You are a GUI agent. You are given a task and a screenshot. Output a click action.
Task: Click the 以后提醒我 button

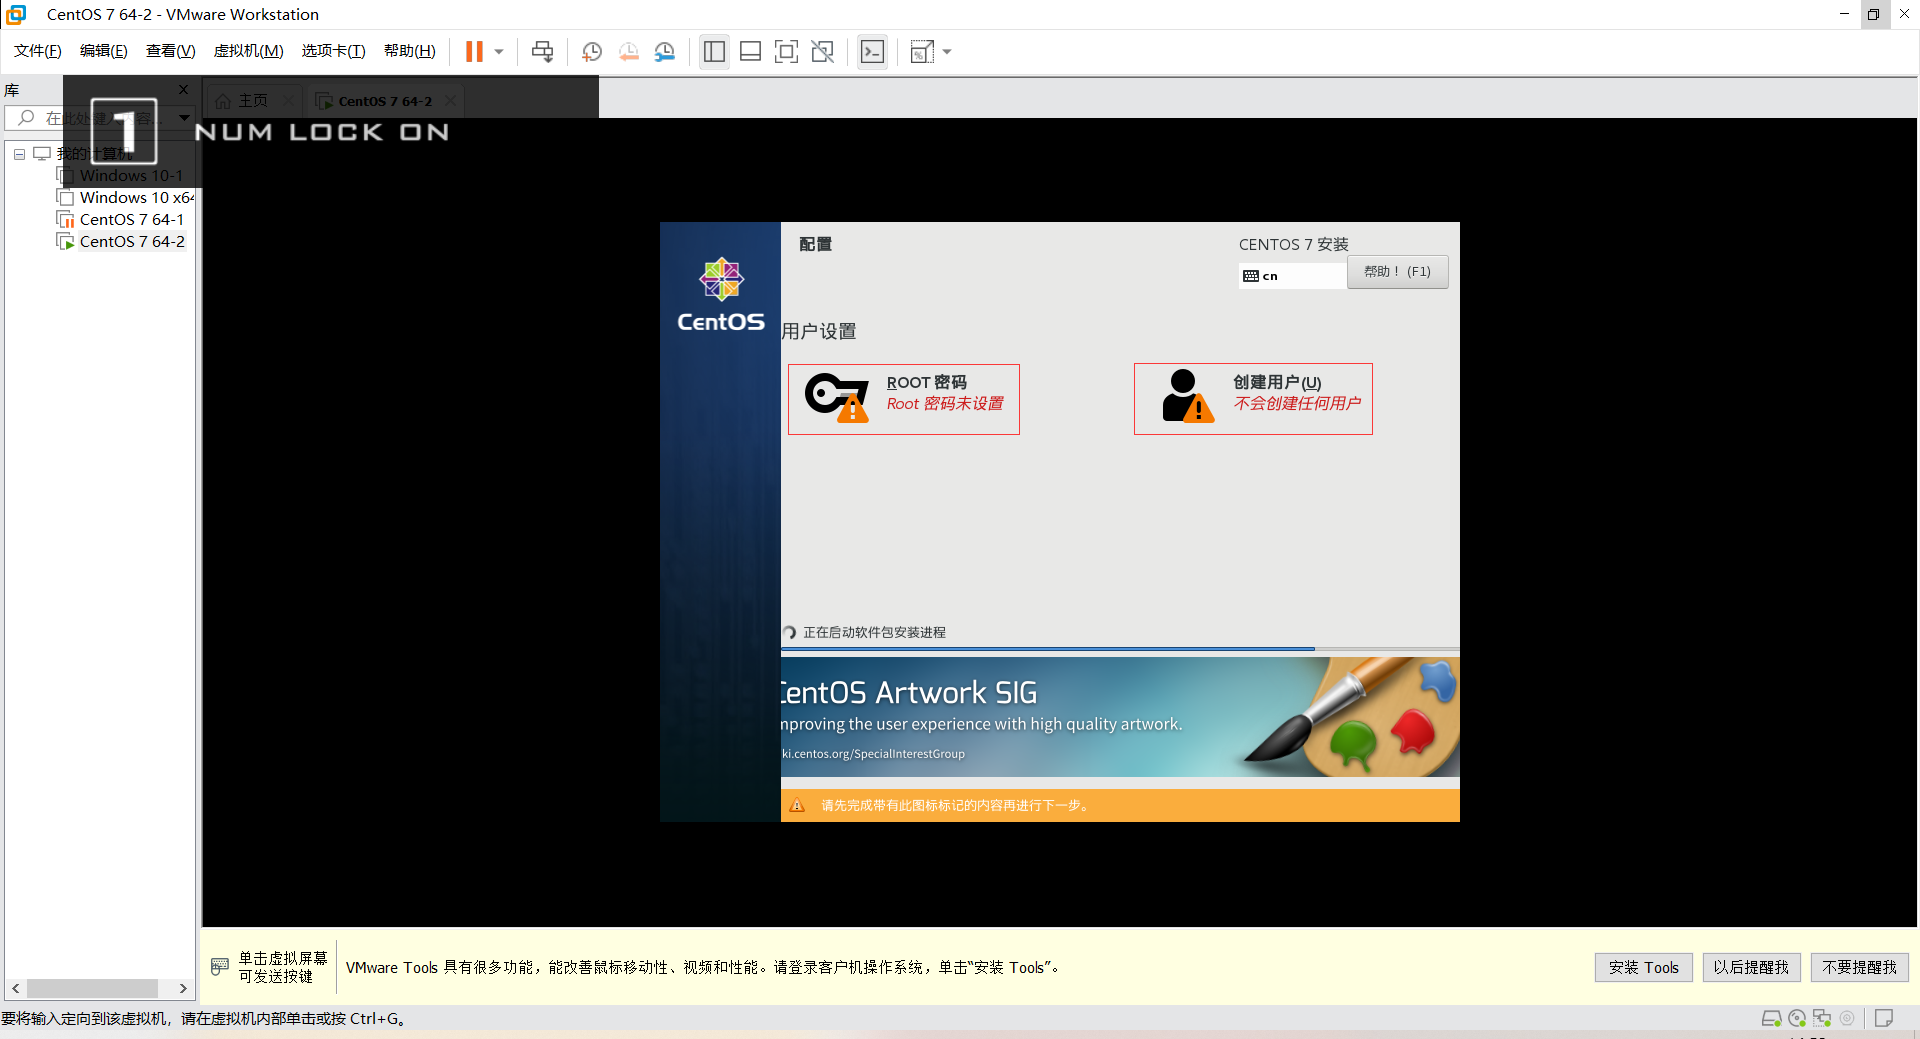click(x=1751, y=967)
